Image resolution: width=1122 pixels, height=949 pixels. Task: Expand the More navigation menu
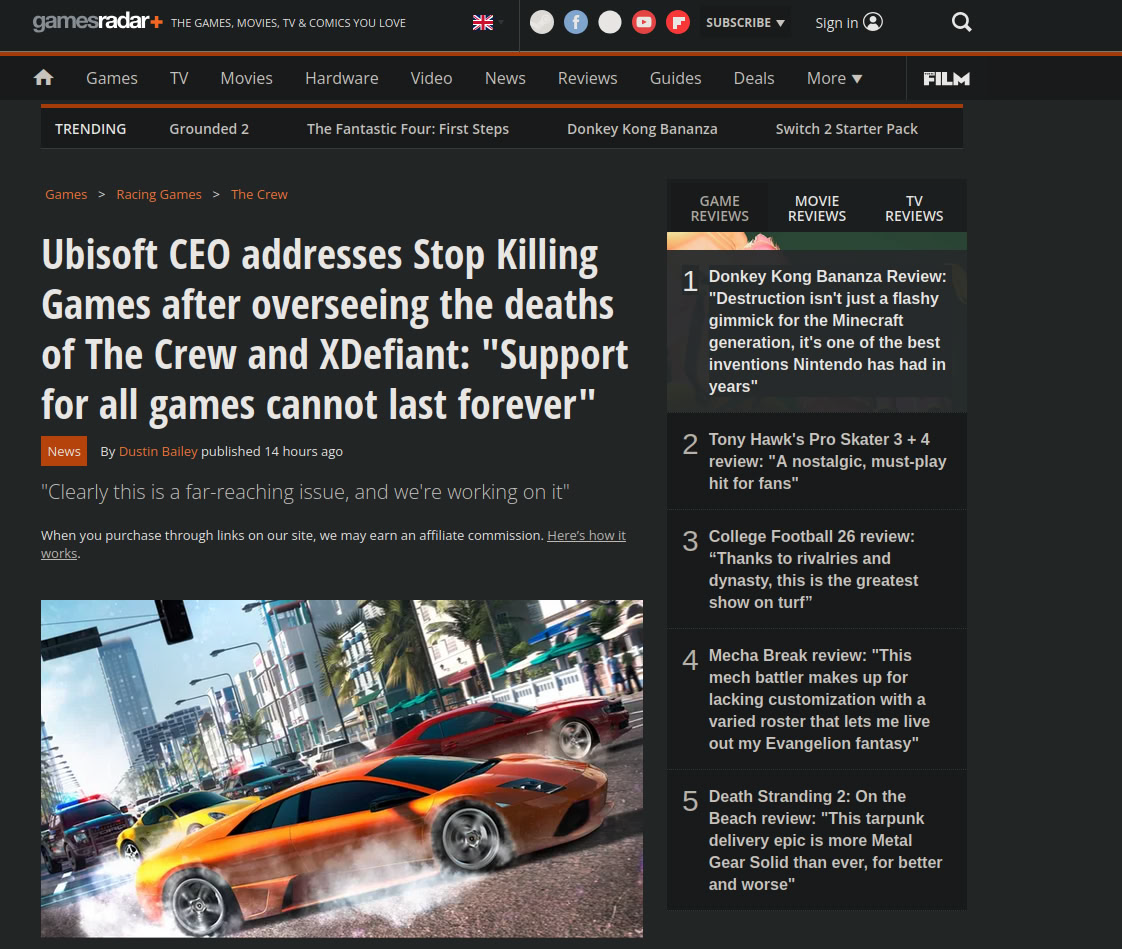click(x=834, y=78)
